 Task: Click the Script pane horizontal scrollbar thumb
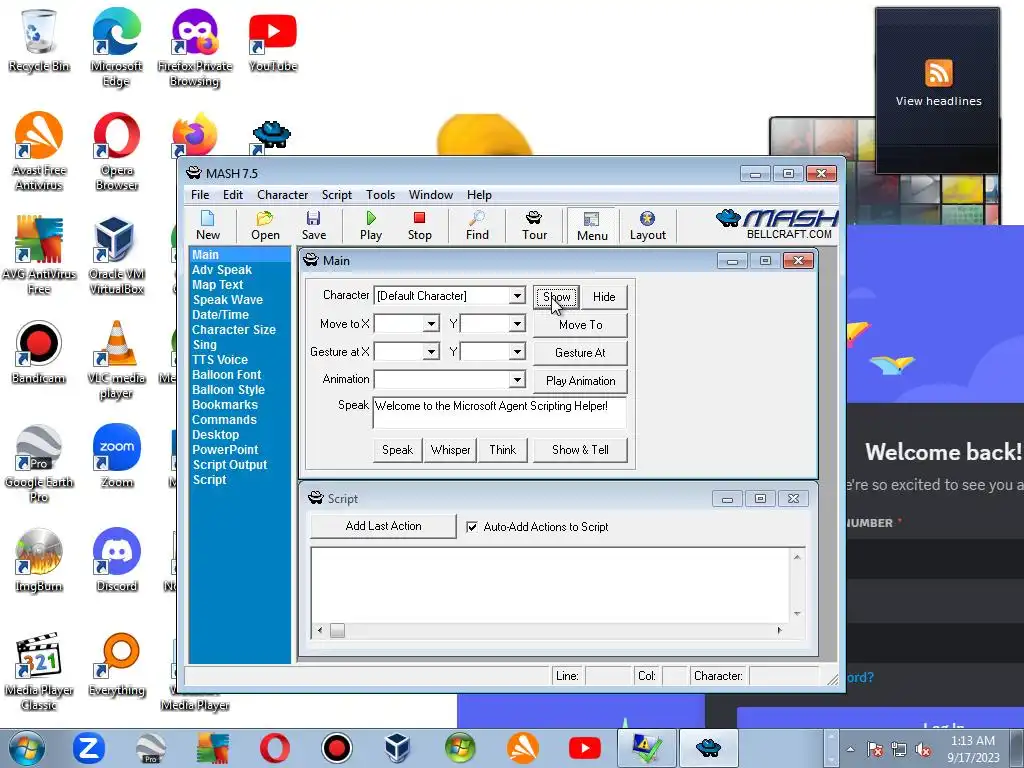point(337,630)
